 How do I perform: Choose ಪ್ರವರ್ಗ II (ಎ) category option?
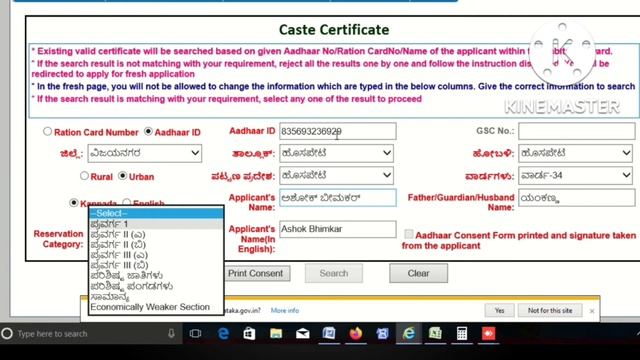point(156,234)
